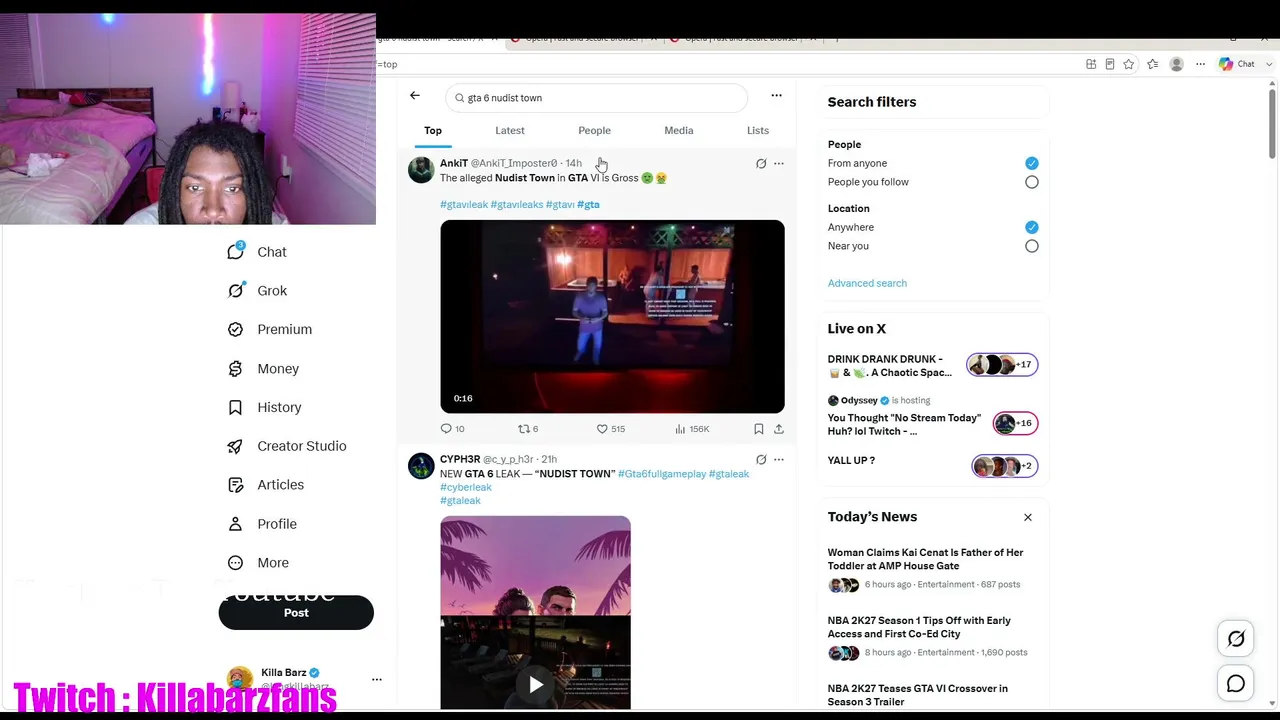Open more options on CYPH3R's post
The image size is (1280, 720).
click(779, 460)
